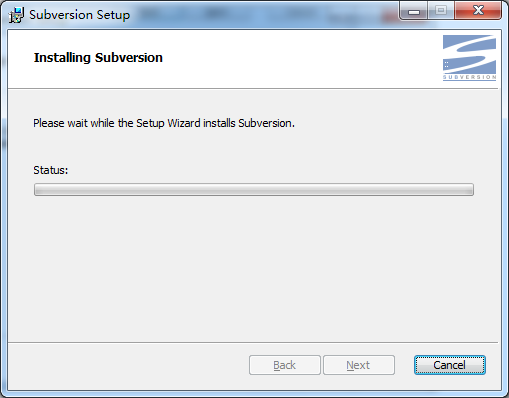Minimize the Subversion Setup window
The image size is (509, 398).
(x=414, y=11)
